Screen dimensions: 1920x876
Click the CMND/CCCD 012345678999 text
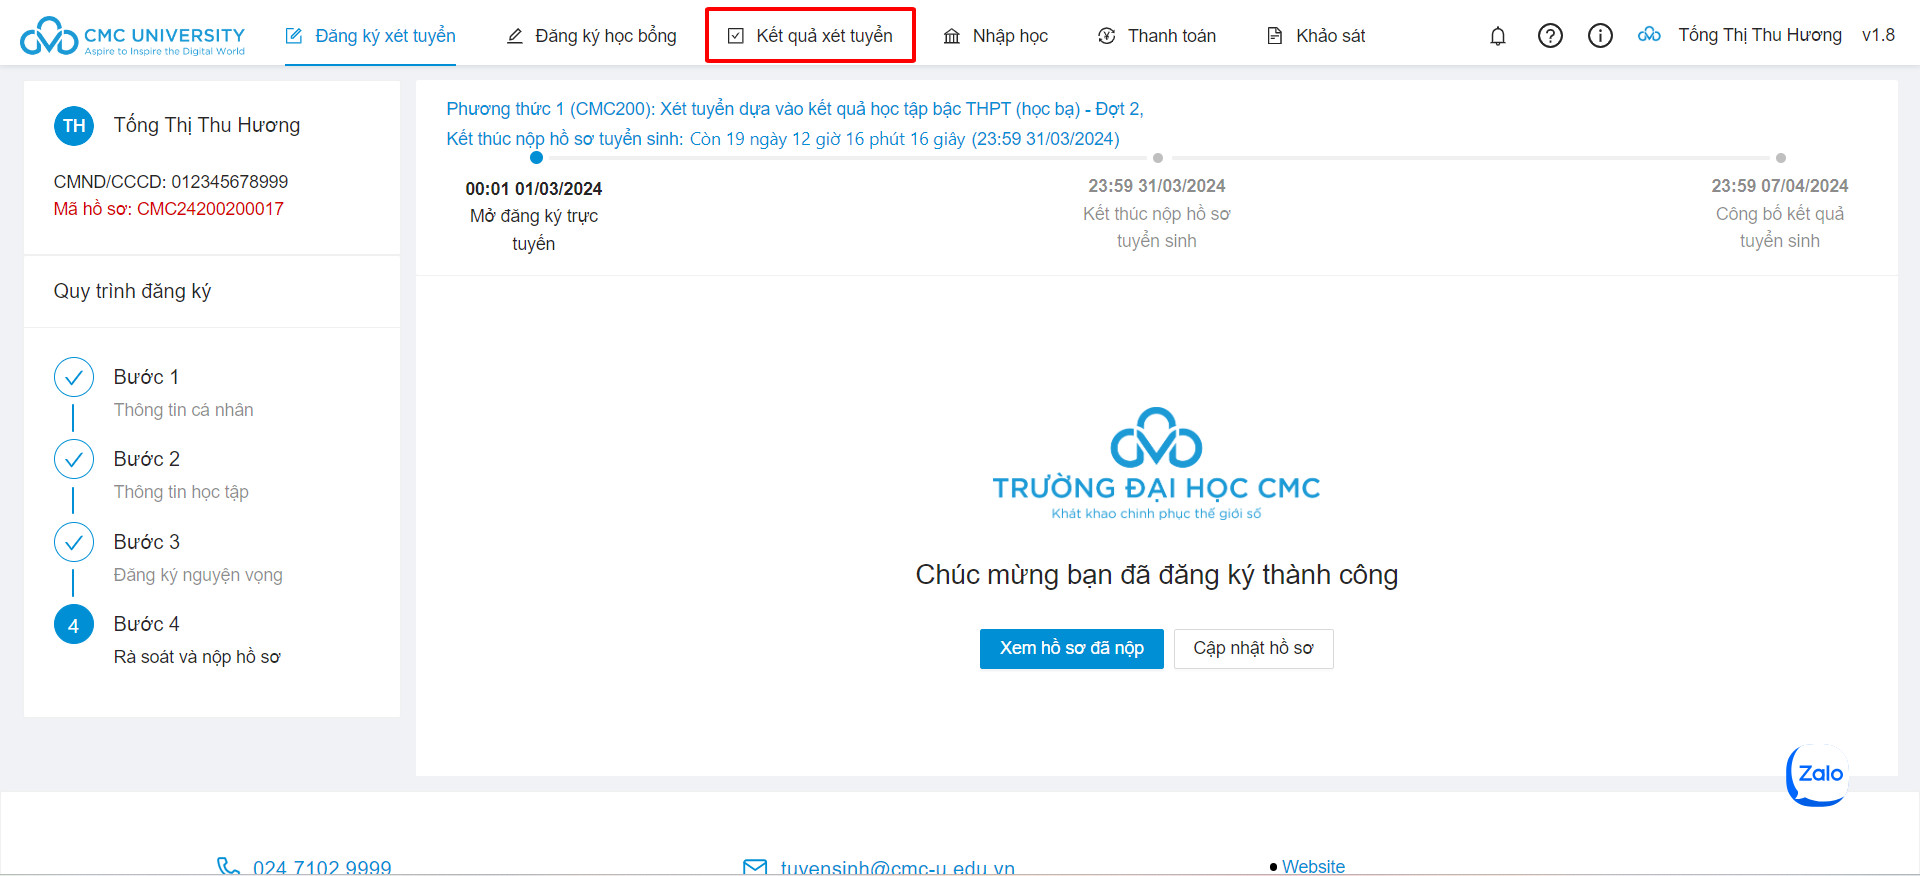[171, 182]
